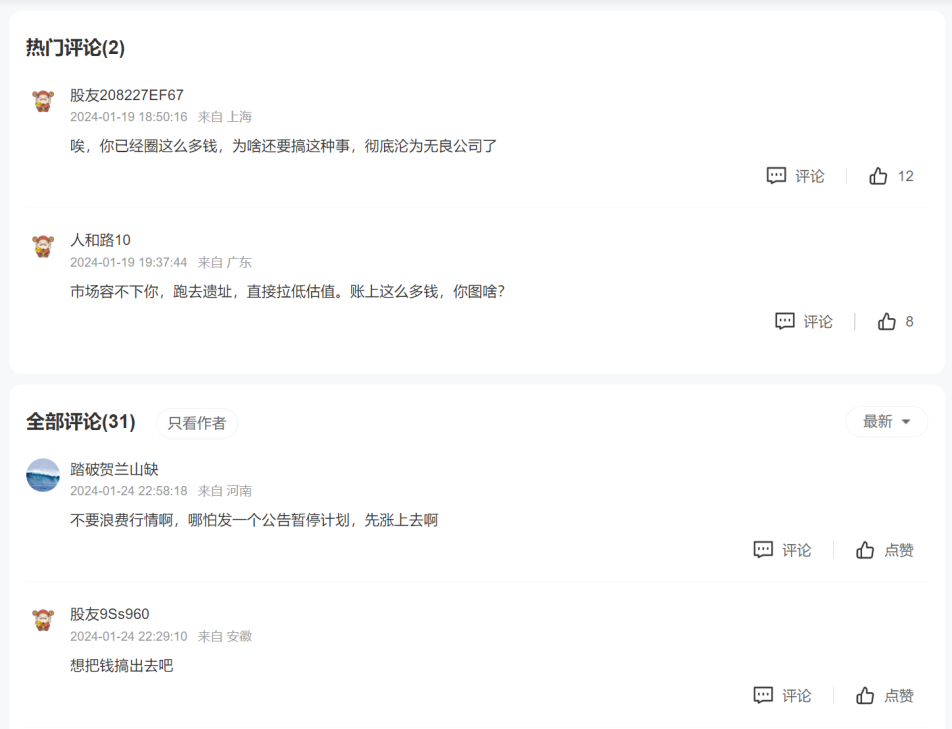The height and width of the screenshot is (729, 952).
Task: Open the 最新 sort dropdown
Action: click(x=886, y=421)
